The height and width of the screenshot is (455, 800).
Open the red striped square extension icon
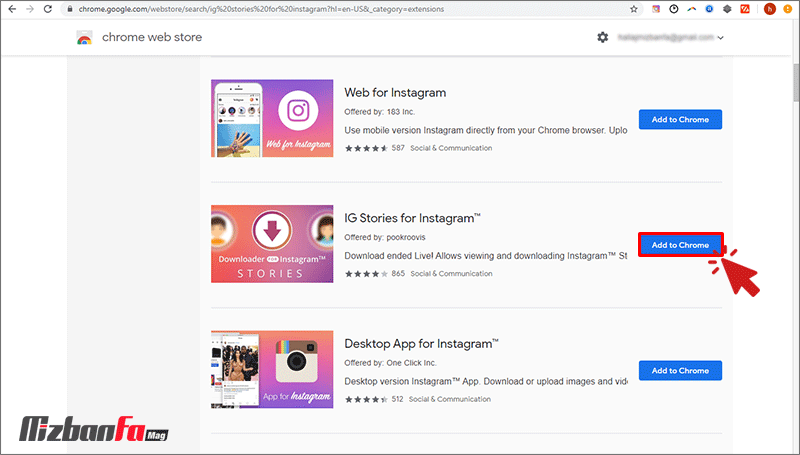click(x=745, y=9)
